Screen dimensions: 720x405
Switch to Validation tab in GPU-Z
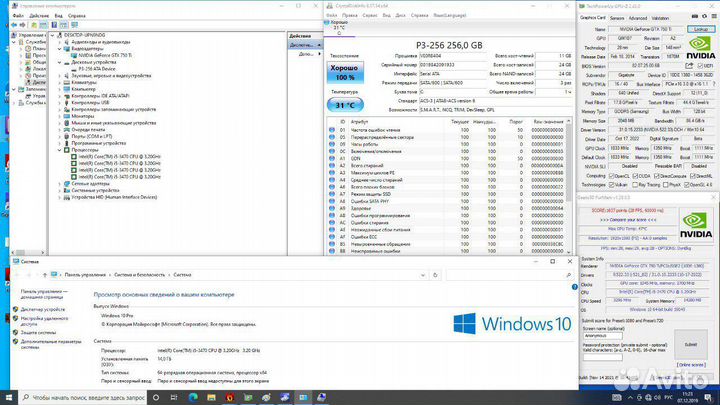point(660,18)
